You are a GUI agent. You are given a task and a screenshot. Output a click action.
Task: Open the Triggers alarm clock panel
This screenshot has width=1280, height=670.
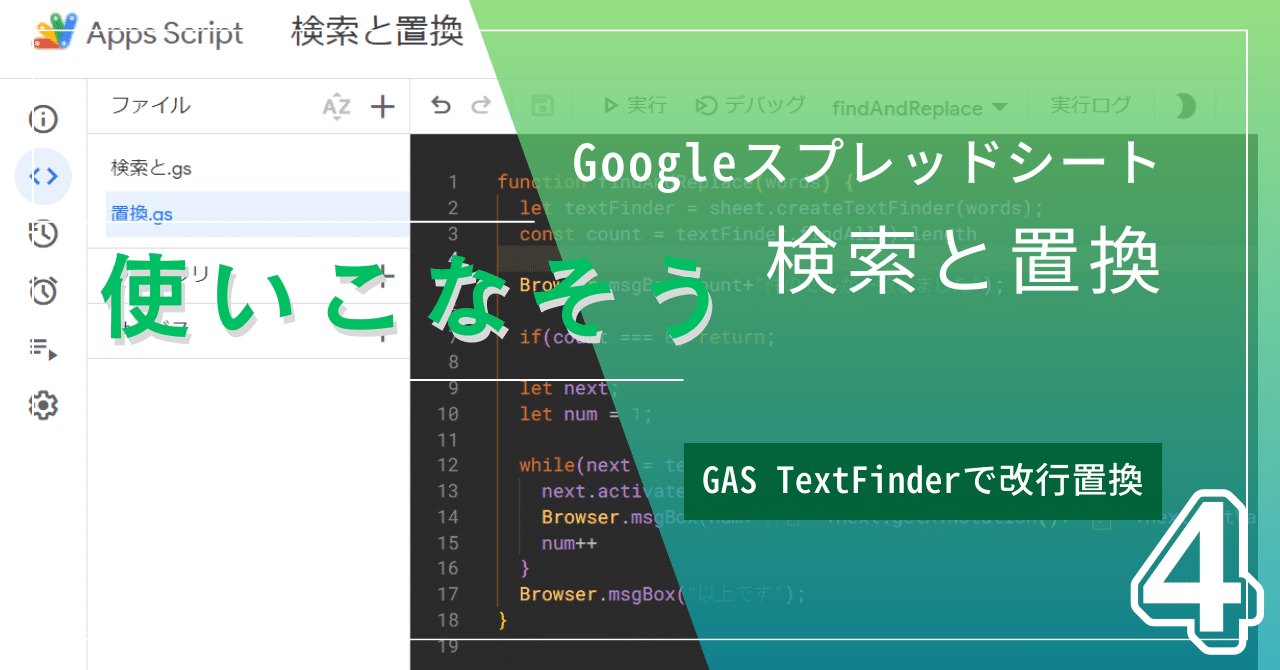tap(44, 290)
